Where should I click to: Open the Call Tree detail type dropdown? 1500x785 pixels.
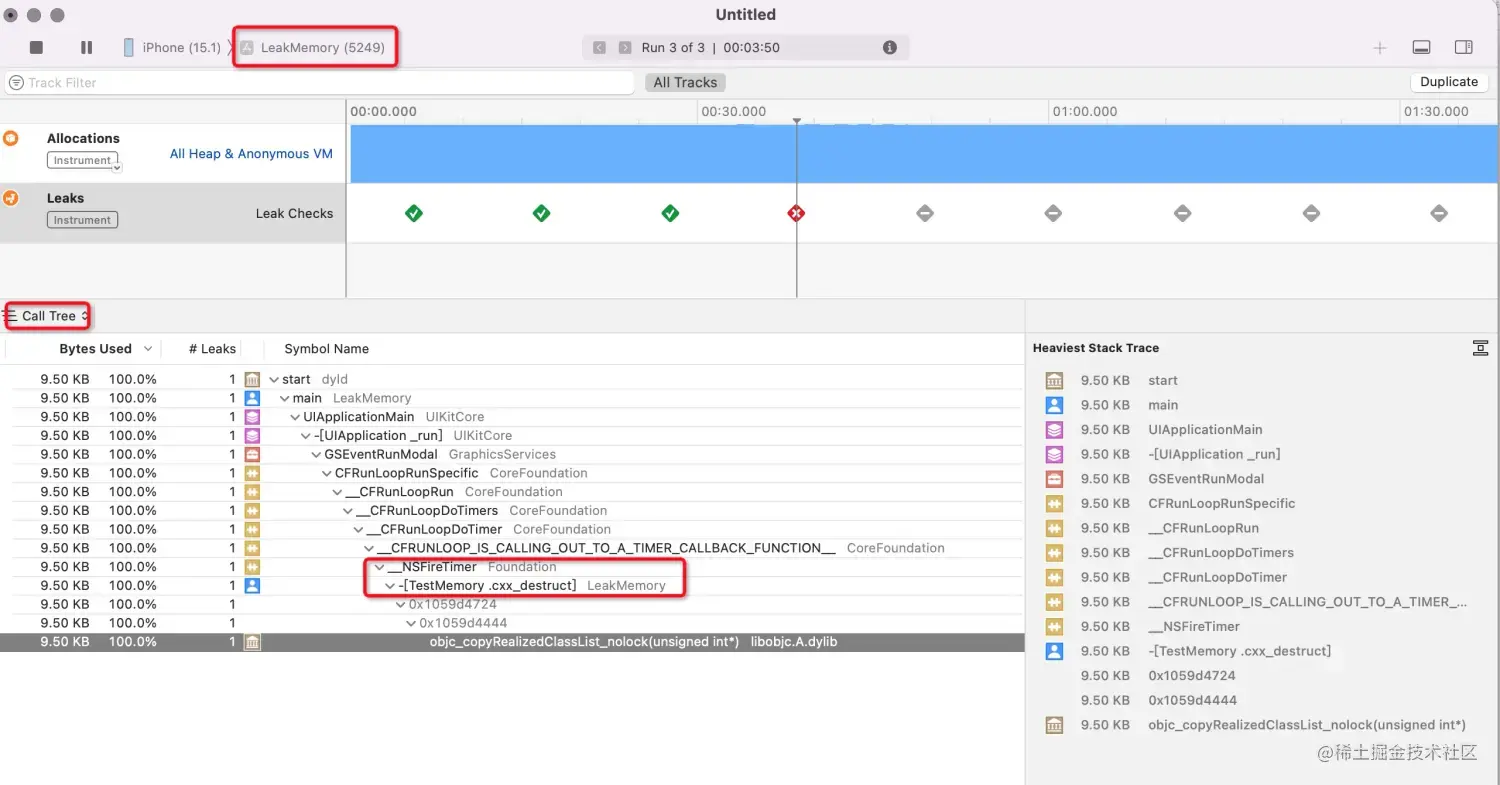tap(48, 316)
